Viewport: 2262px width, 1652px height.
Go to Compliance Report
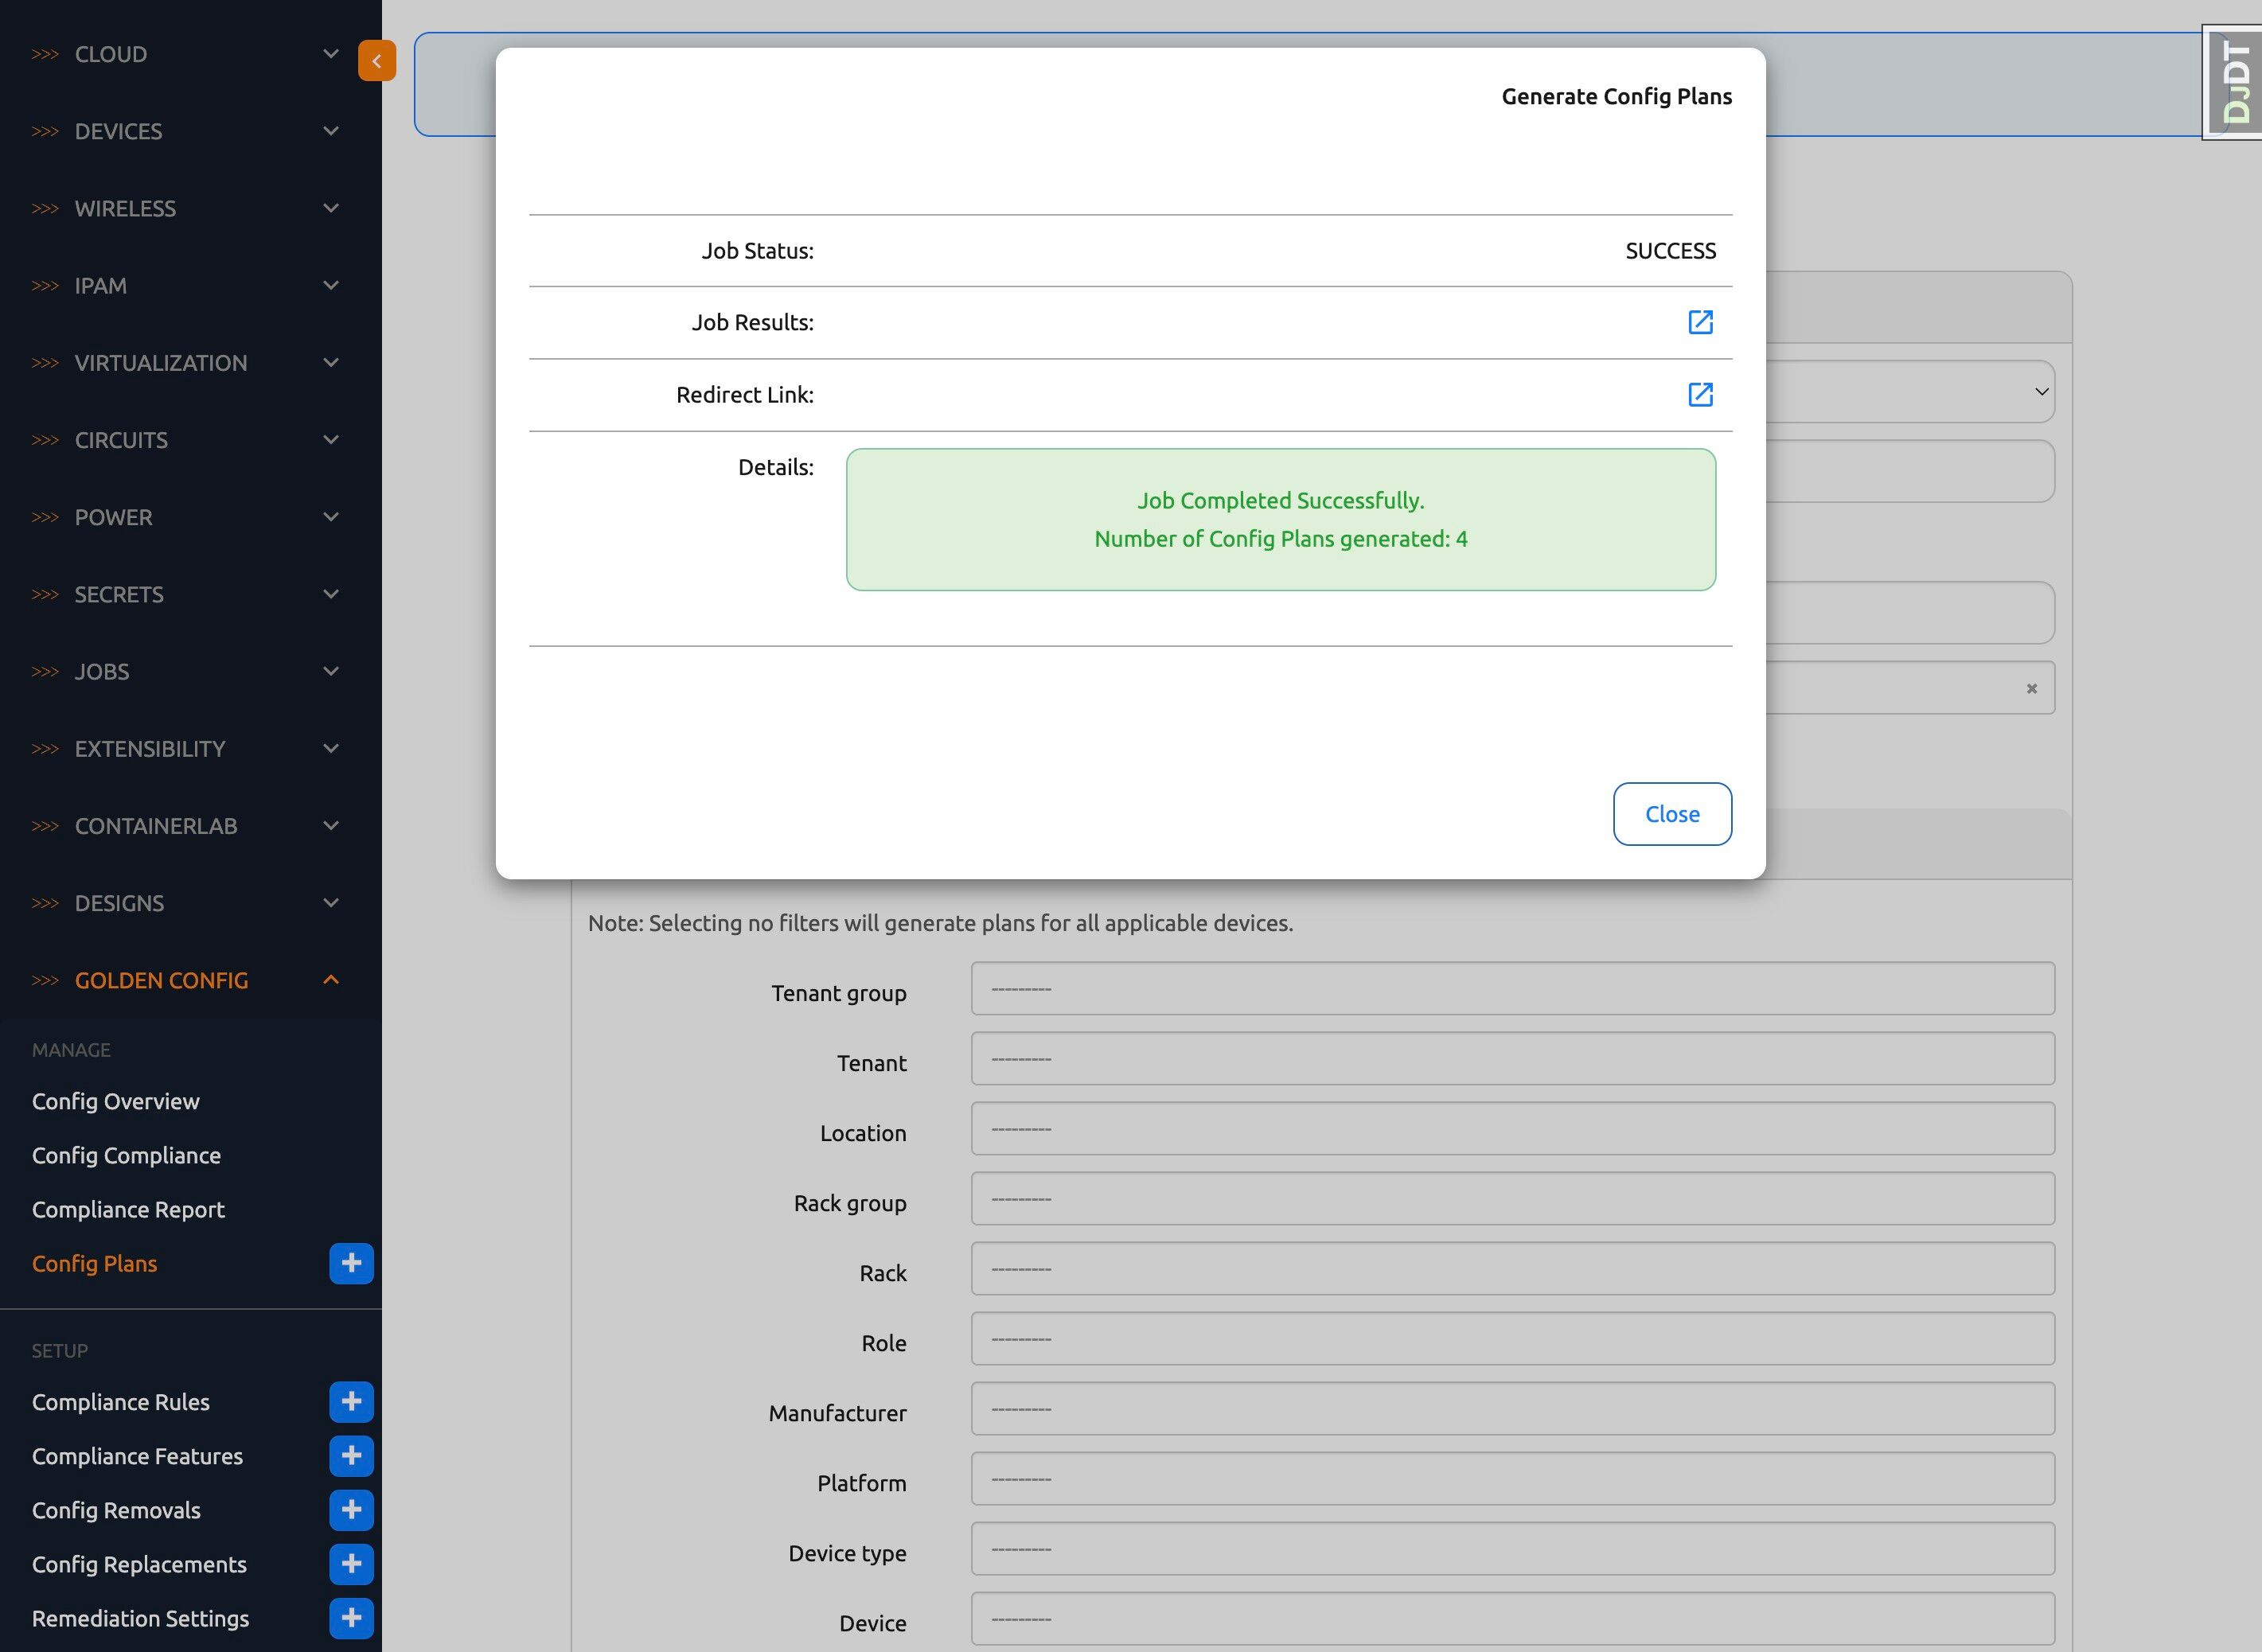128,1209
